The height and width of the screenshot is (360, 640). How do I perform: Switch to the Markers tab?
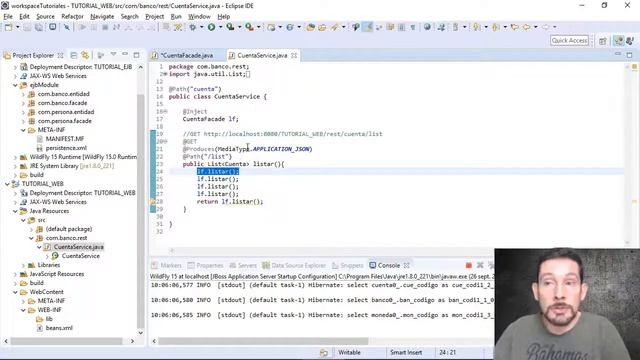click(167, 265)
